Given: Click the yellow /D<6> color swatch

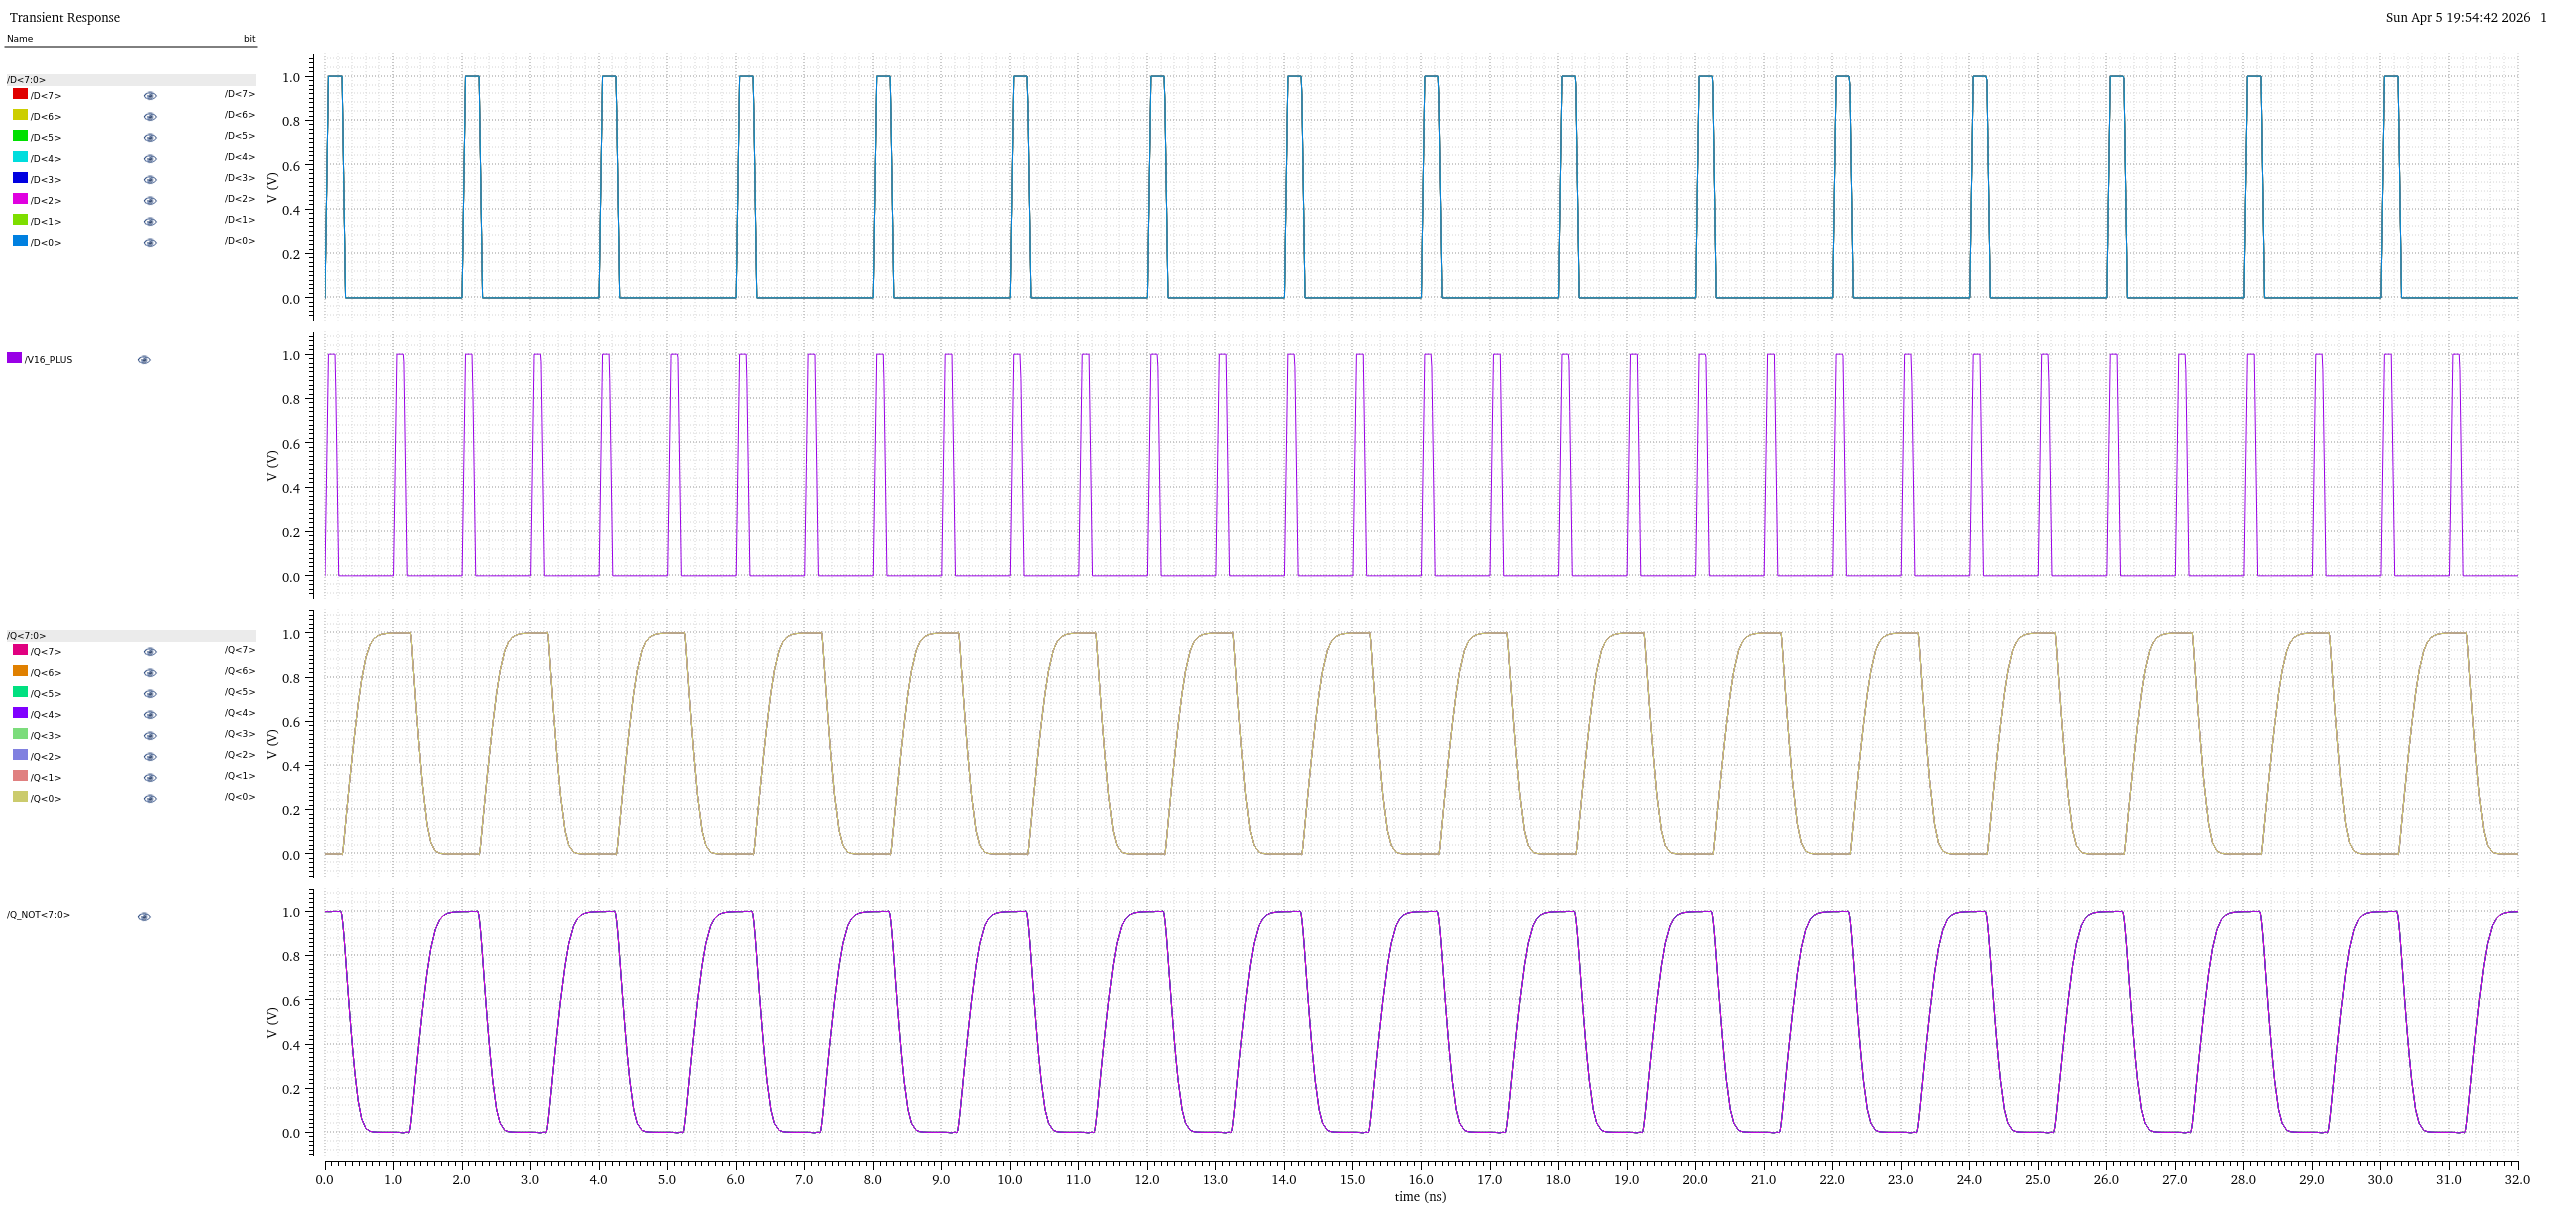Looking at the screenshot, I should click(x=20, y=115).
